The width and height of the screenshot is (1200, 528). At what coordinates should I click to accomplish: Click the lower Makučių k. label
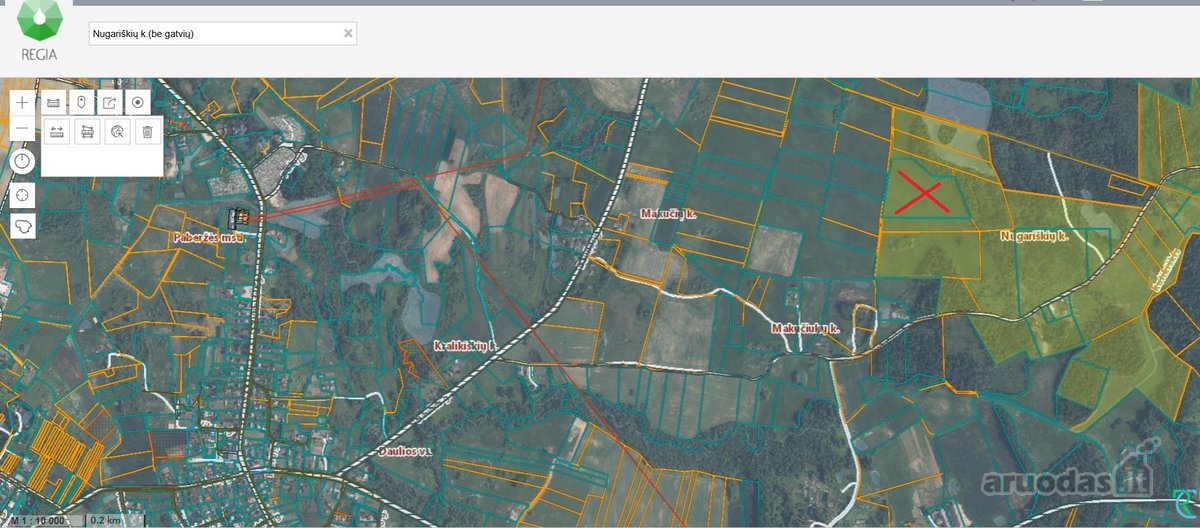pyautogui.click(x=805, y=328)
